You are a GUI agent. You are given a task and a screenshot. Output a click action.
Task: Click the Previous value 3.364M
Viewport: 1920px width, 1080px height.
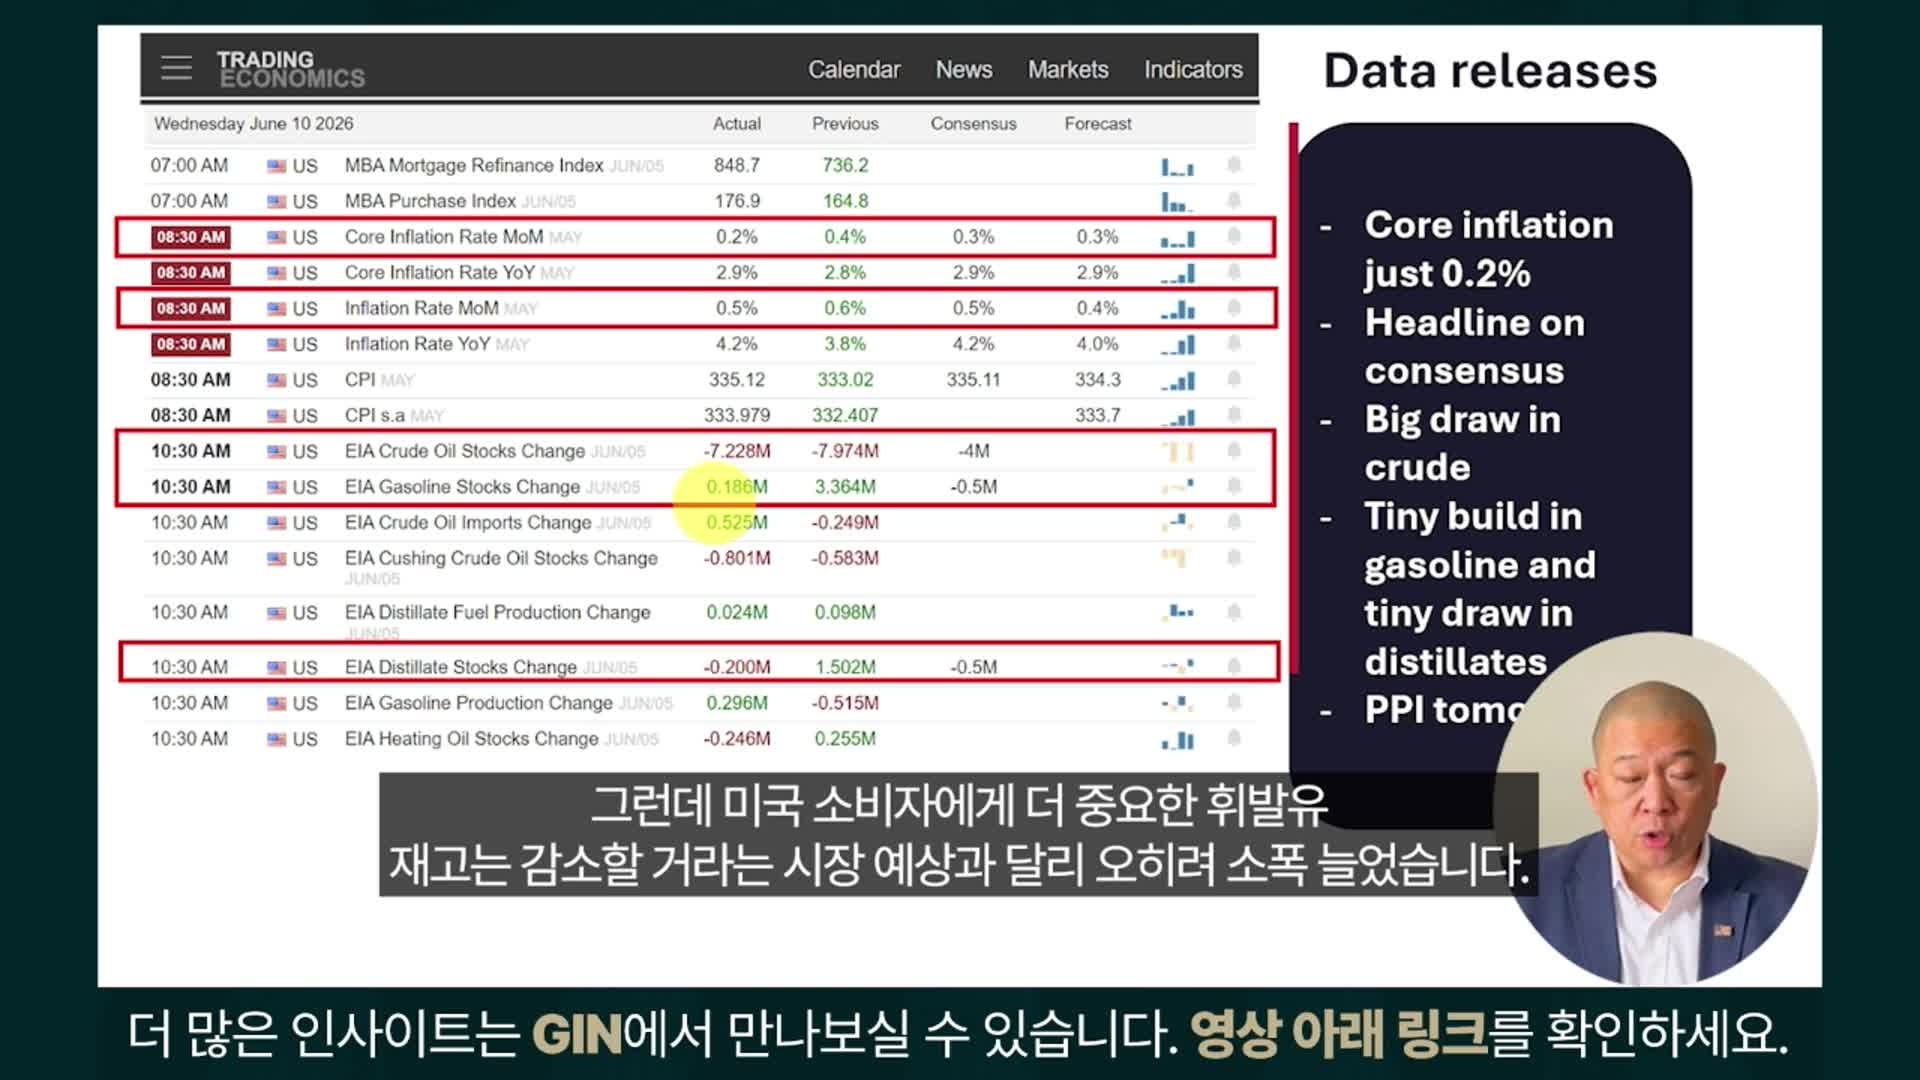point(845,487)
